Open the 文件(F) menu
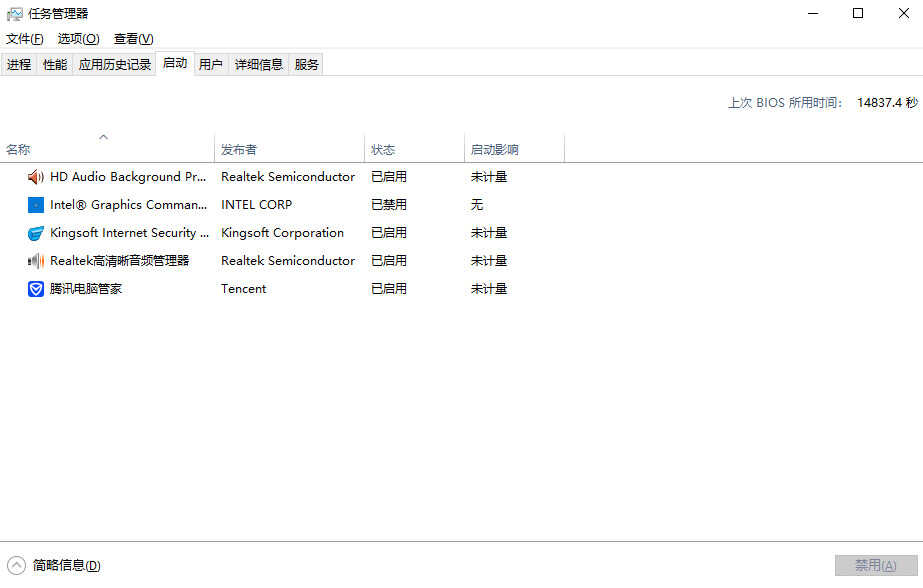923x588 pixels. (x=25, y=39)
